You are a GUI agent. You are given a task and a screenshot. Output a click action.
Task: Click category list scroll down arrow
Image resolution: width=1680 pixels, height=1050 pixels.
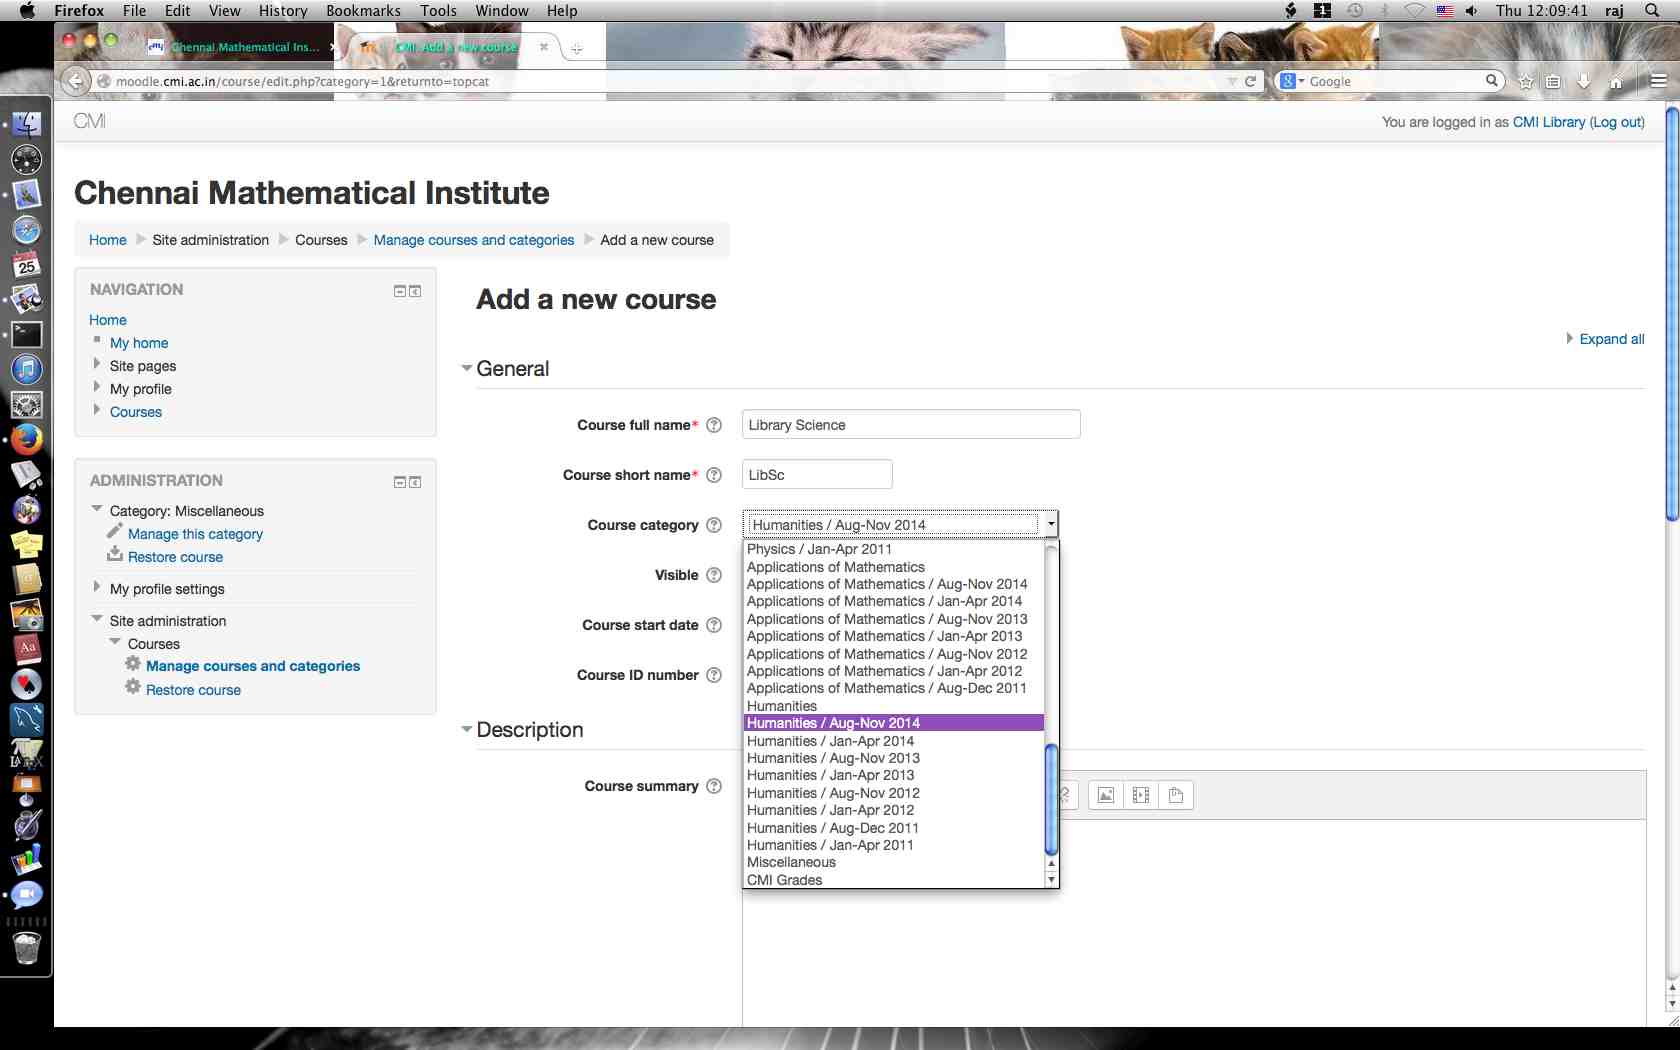[x=1051, y=880]
